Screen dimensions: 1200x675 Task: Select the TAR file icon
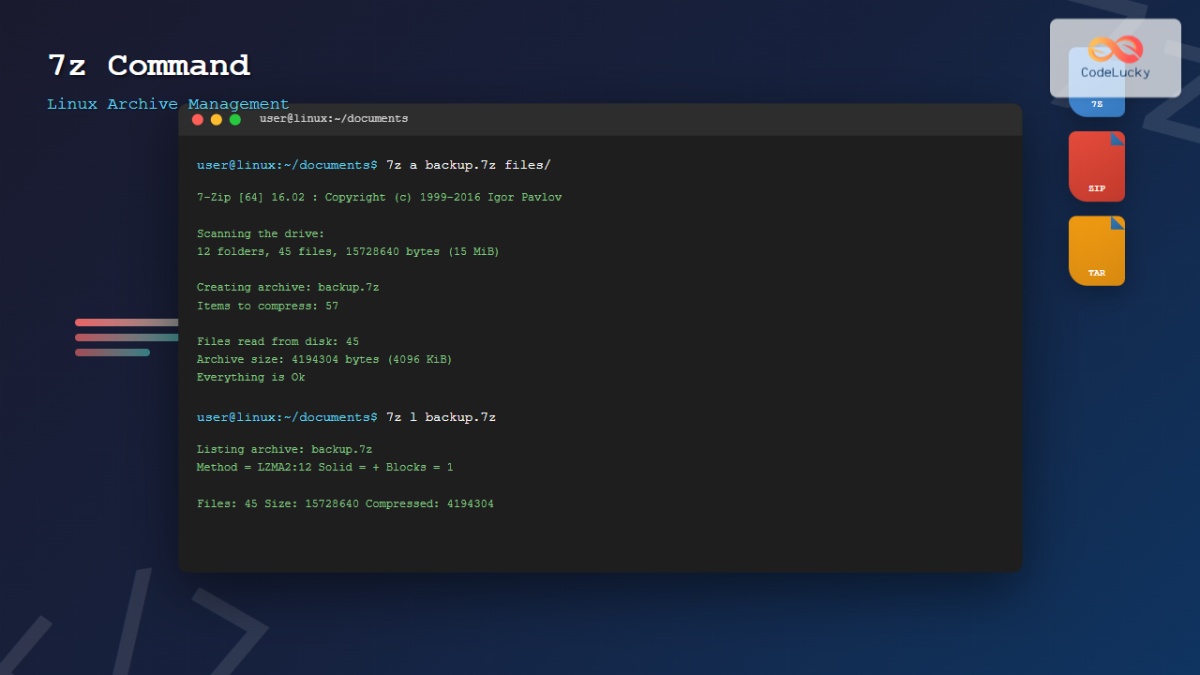click(1096, 250)
